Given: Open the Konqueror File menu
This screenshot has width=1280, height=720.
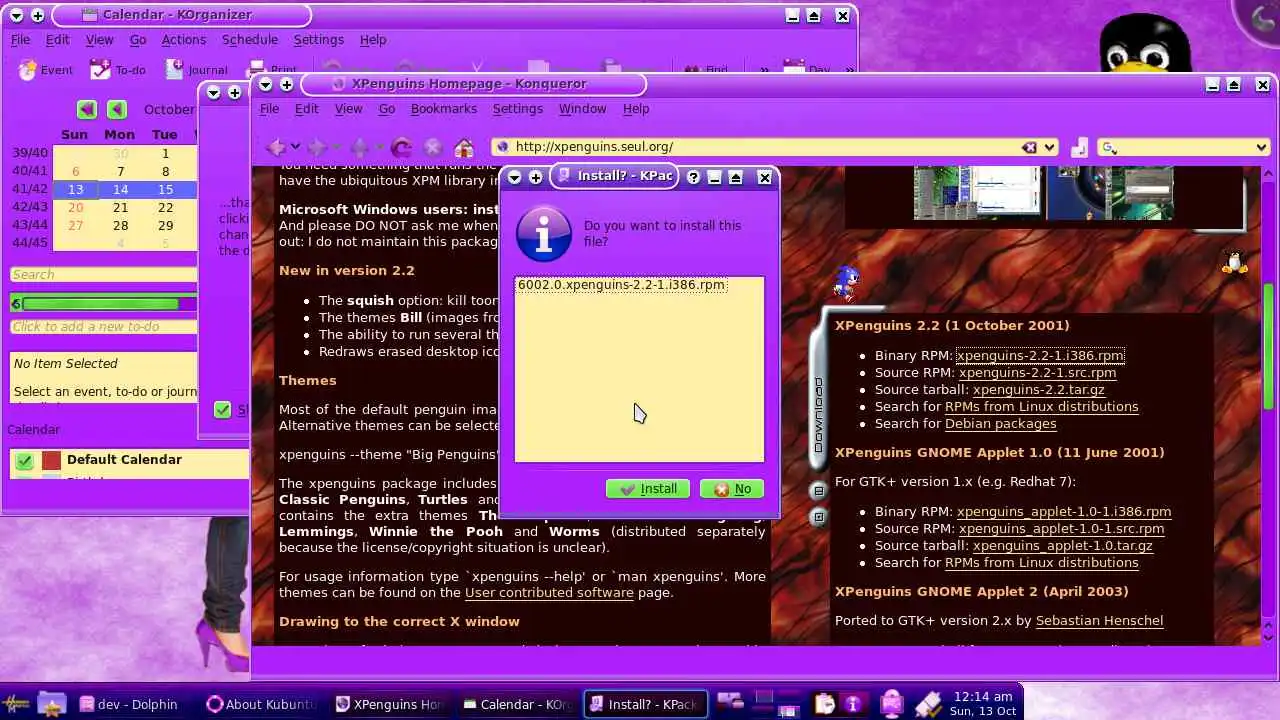Looking at the screenshot, I should pyautogui.click(x=269, y=108).
